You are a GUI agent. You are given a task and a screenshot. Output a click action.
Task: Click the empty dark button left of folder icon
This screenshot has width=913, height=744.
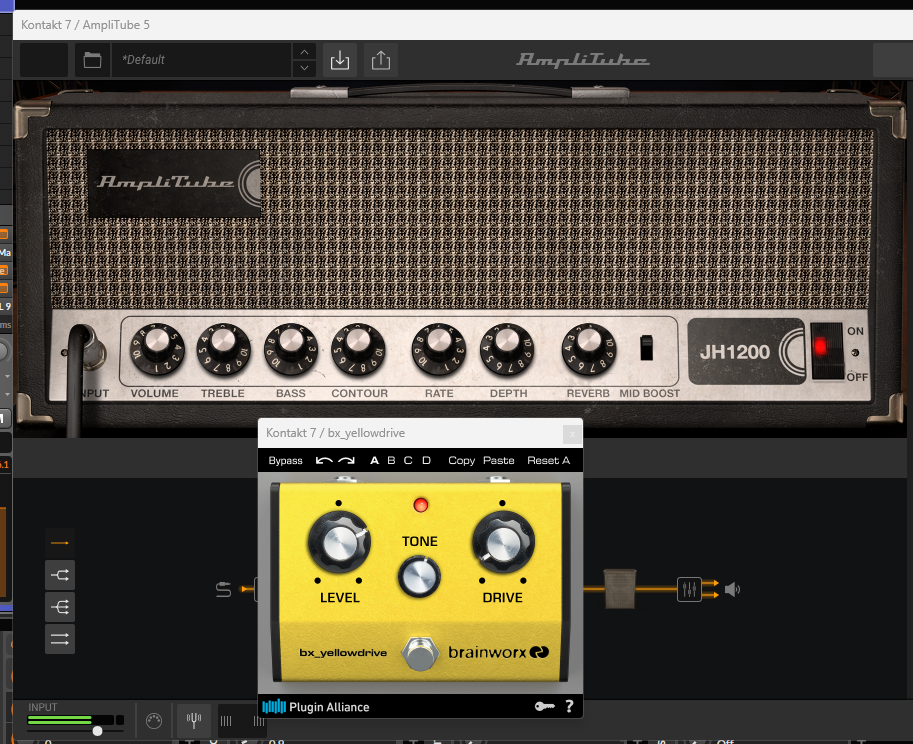pos(44,60)
